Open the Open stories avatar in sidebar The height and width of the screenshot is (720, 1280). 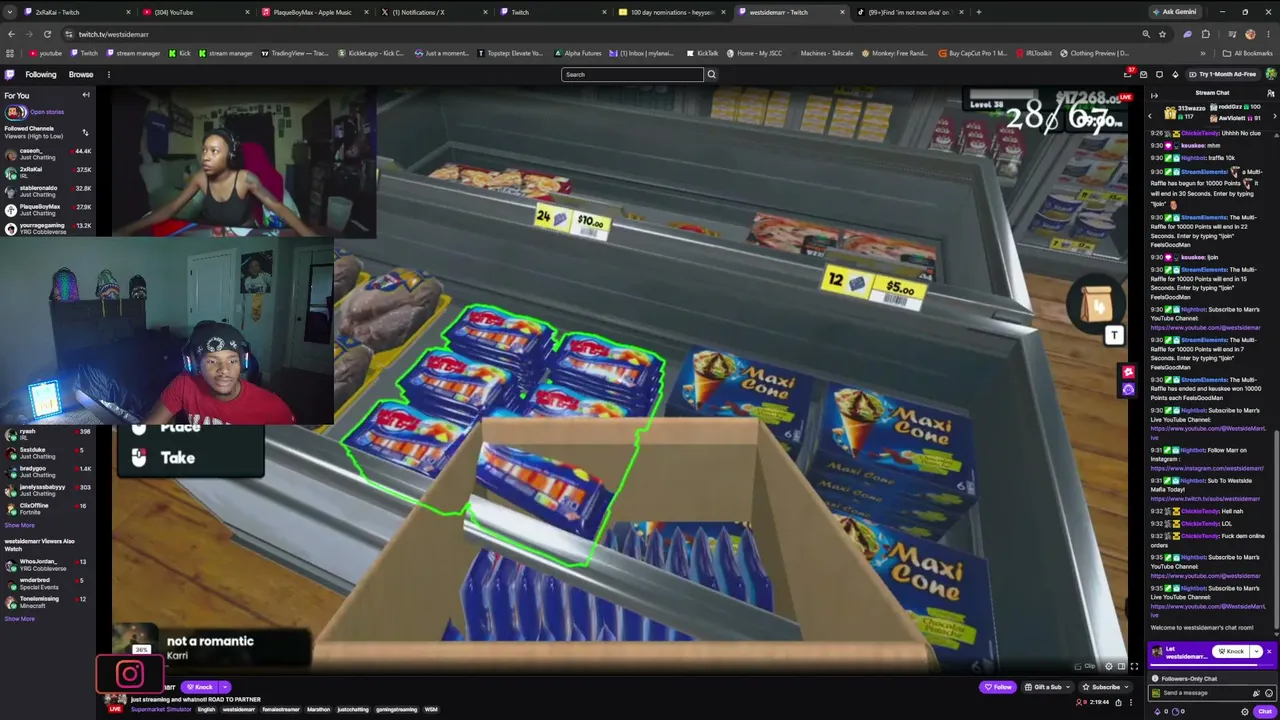(16, 112)
